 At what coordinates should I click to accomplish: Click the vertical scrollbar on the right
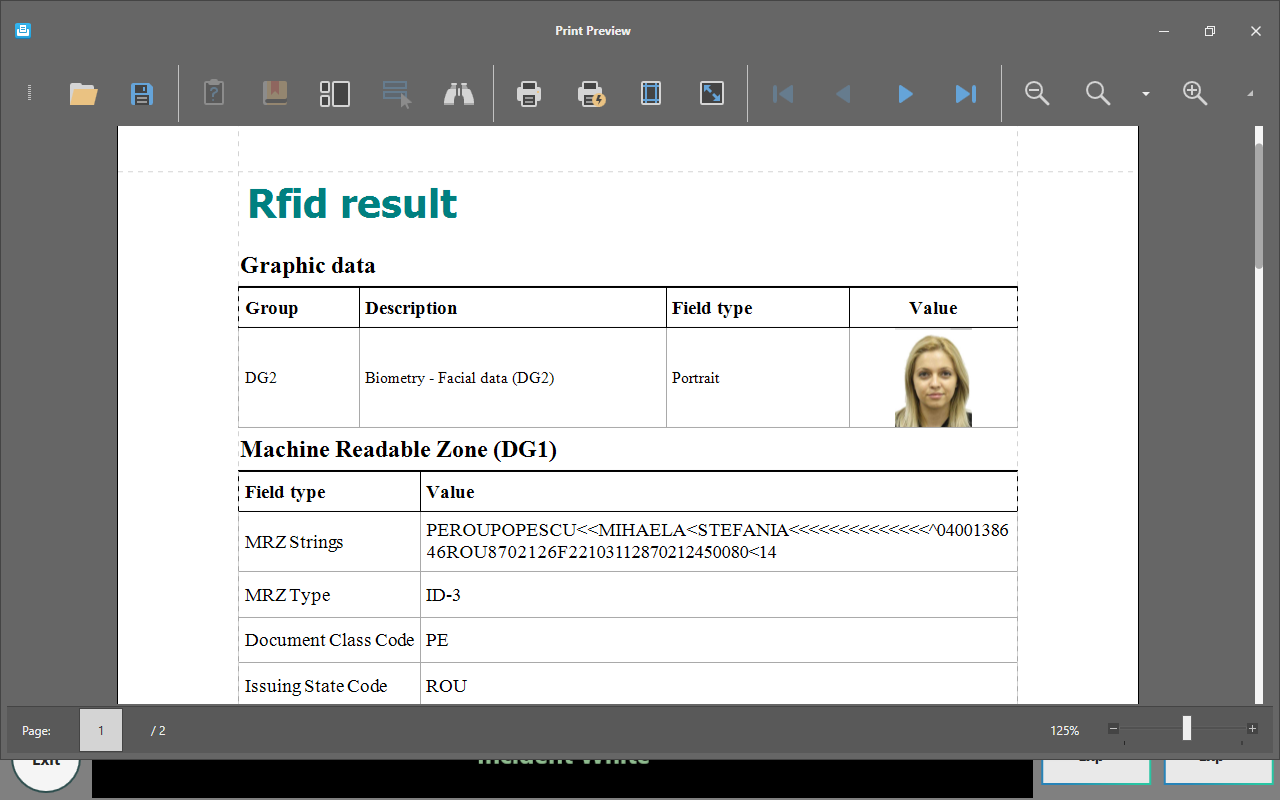(1259, 205)
